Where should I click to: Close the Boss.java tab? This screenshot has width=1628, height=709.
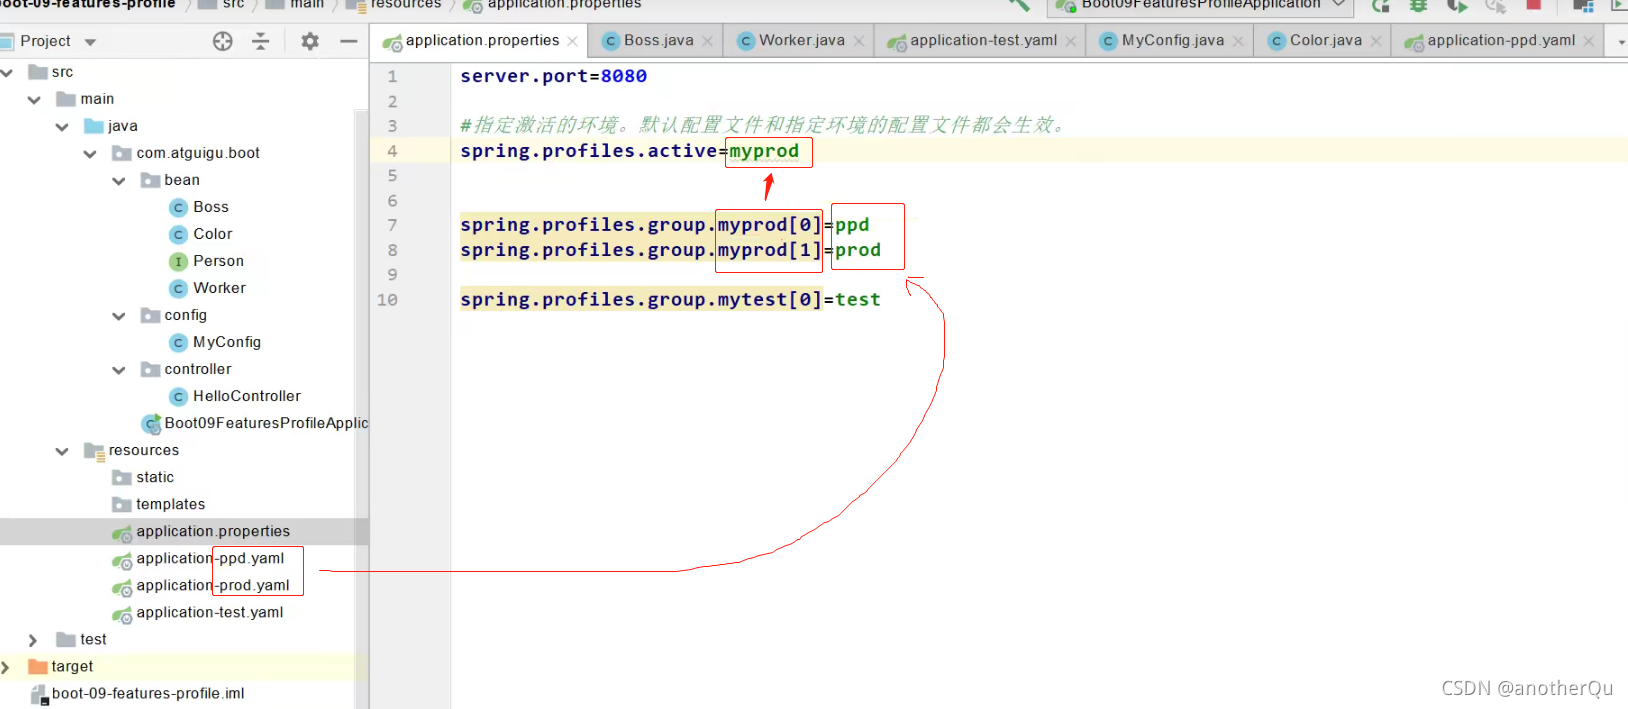coord(707,41)
